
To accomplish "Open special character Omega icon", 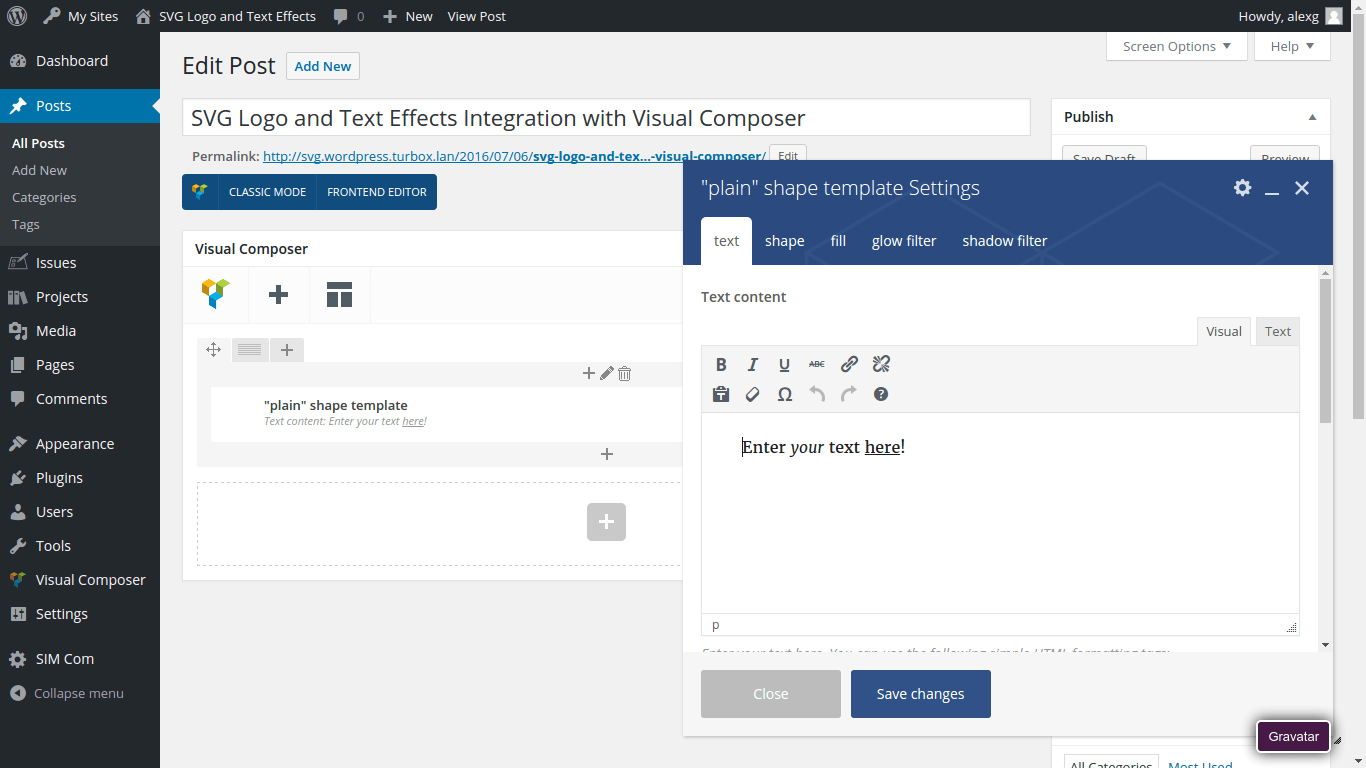I will point(785,395).
